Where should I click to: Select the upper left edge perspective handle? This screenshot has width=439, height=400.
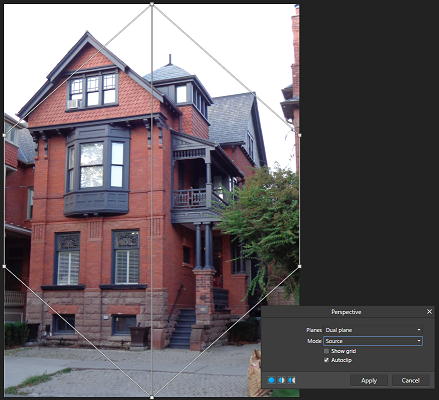pos(4,135)
